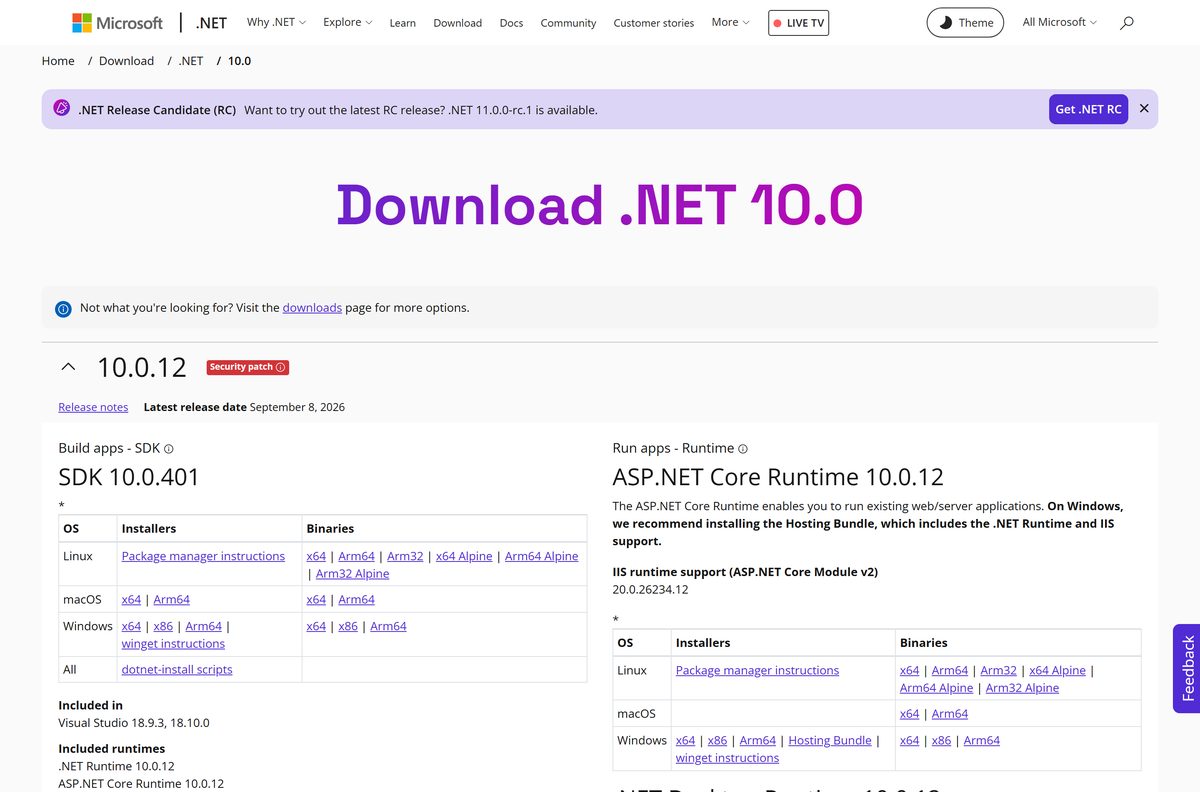
Task: Download SDK Windows x86 installer
Action: pyautogui.click(x=163, y=626)
